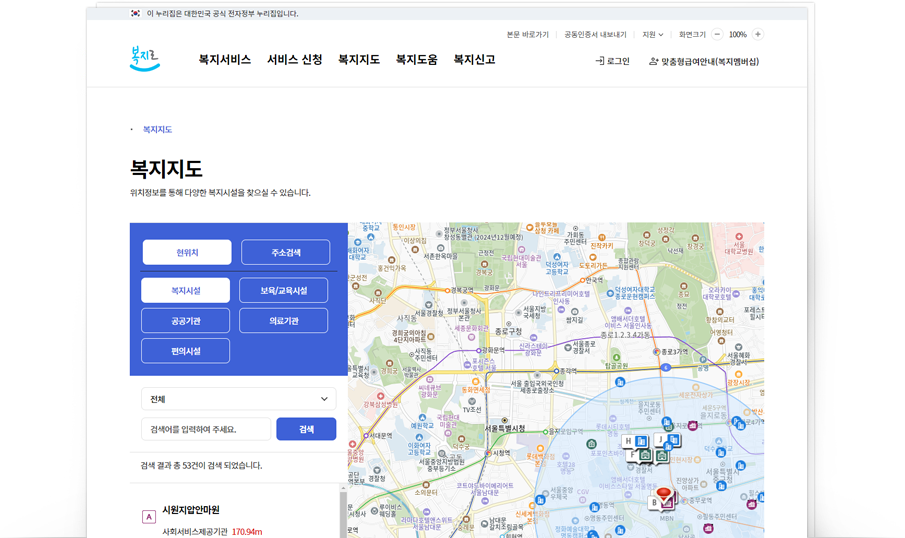Click the blue building marker near 명동역
Viewport: 905px width, 538px height.
pos(594,507)
